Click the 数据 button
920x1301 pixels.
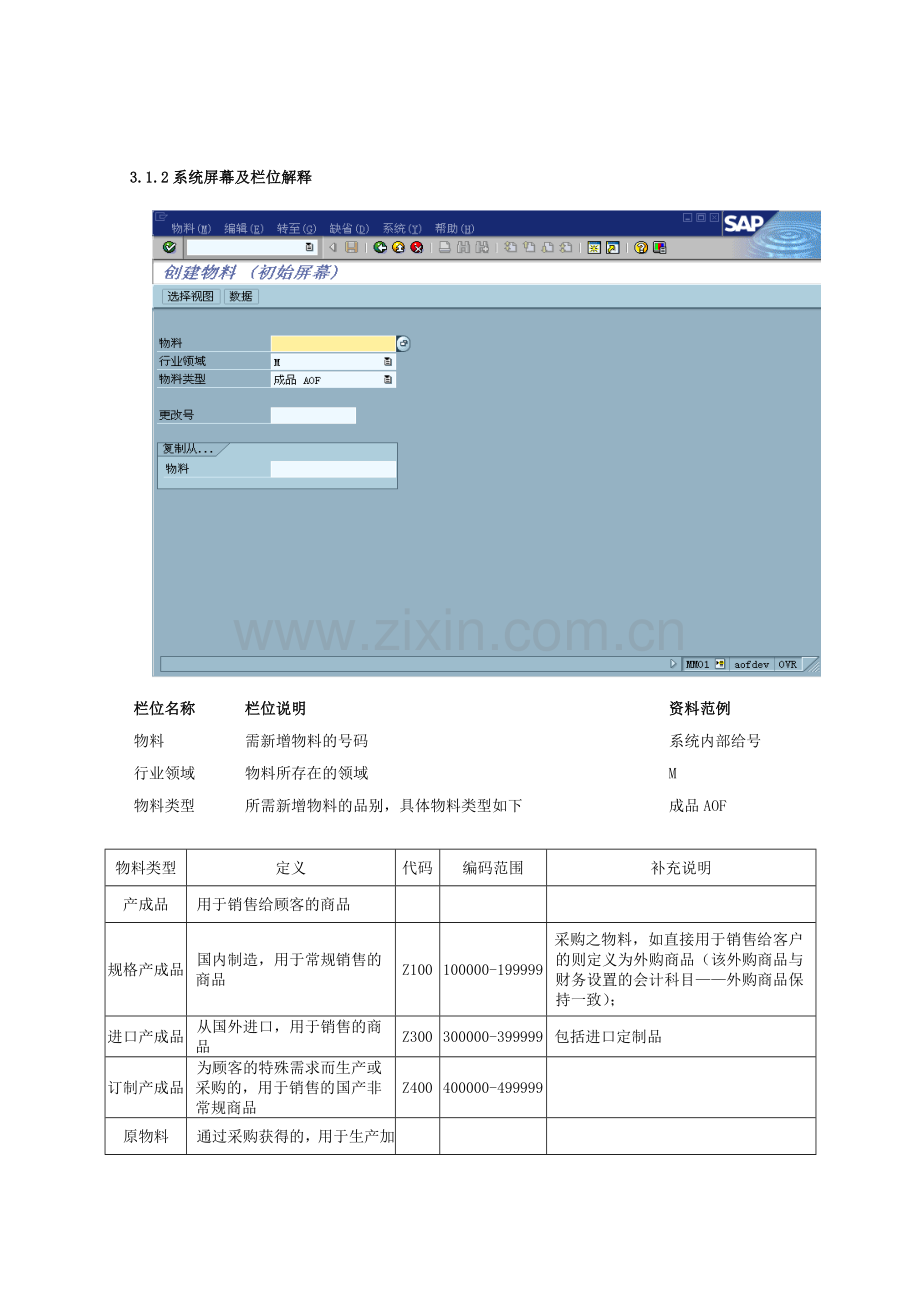(241, 296)
